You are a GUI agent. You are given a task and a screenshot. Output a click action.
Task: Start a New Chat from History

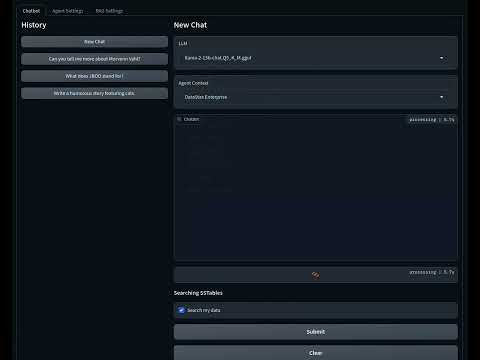(x=94, y=42)
